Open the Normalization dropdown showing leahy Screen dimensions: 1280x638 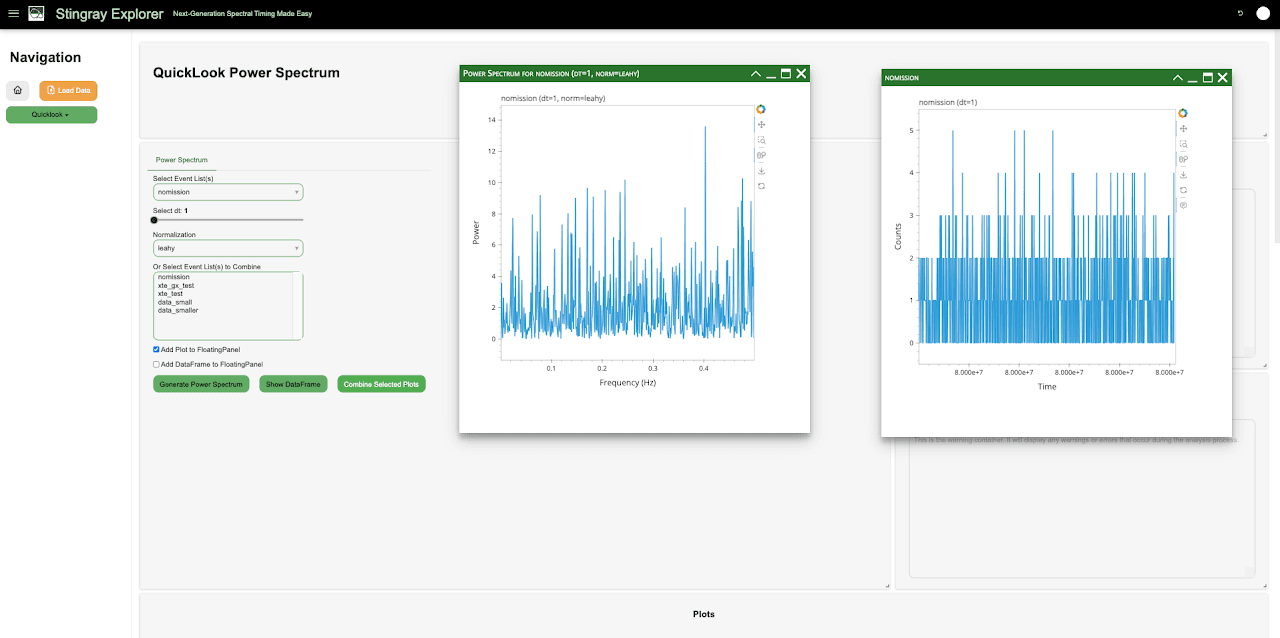click(x=228, y=248)
